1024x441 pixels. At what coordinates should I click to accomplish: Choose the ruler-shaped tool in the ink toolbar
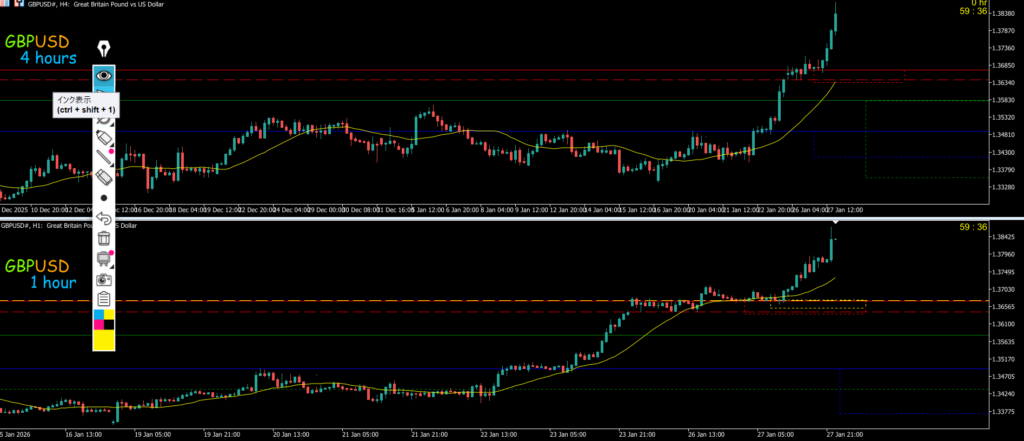click(104, 177)
